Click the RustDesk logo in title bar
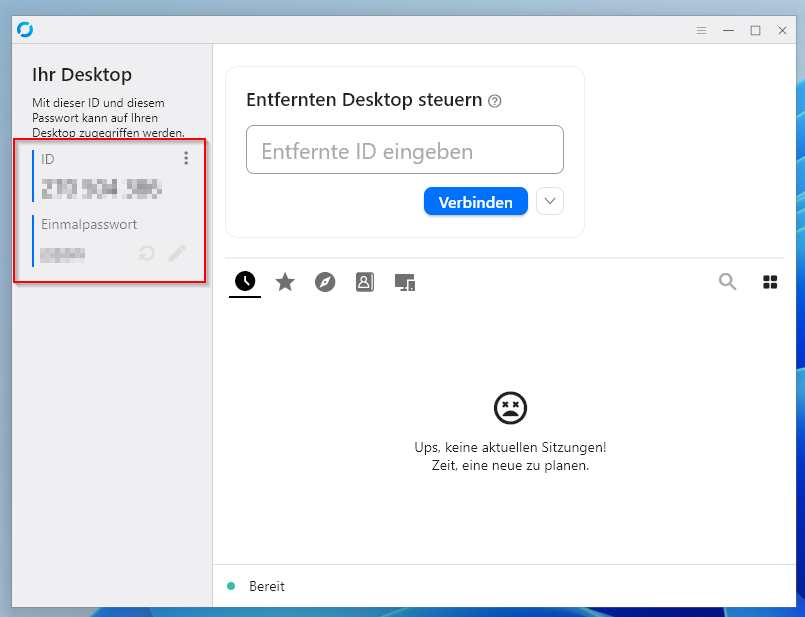 (24, 29)
